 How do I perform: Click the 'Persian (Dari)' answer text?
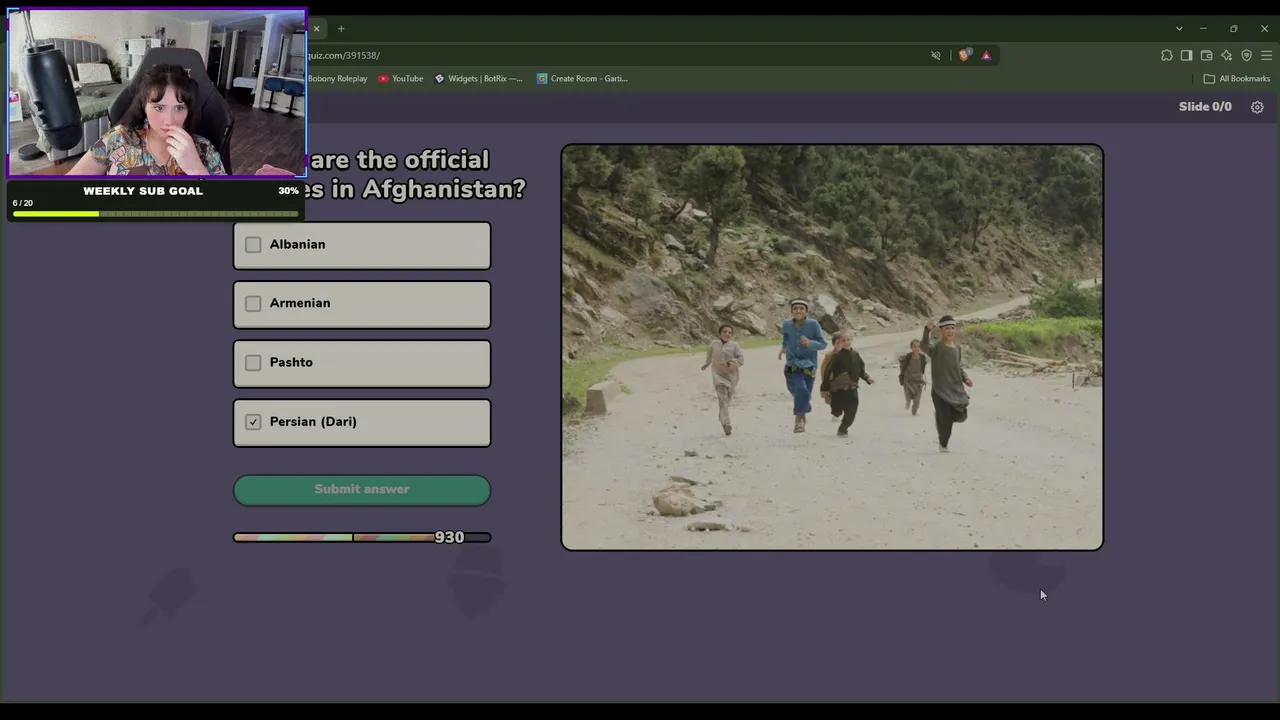[313, 422]
